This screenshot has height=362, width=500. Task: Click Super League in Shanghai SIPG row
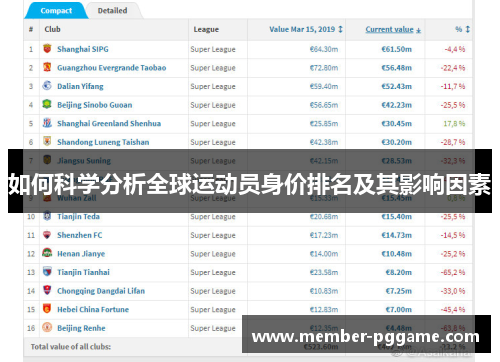click(x=213, y=50)
